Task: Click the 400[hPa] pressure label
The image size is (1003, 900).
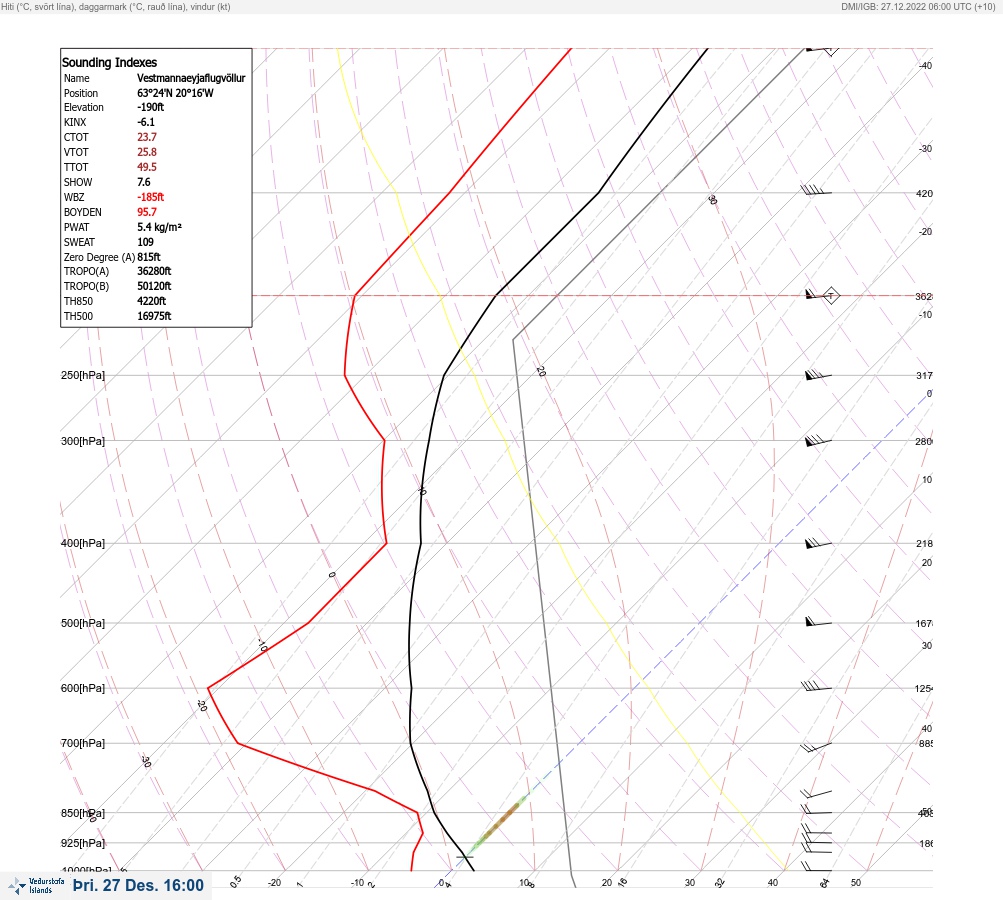Action: pos(83,543)
